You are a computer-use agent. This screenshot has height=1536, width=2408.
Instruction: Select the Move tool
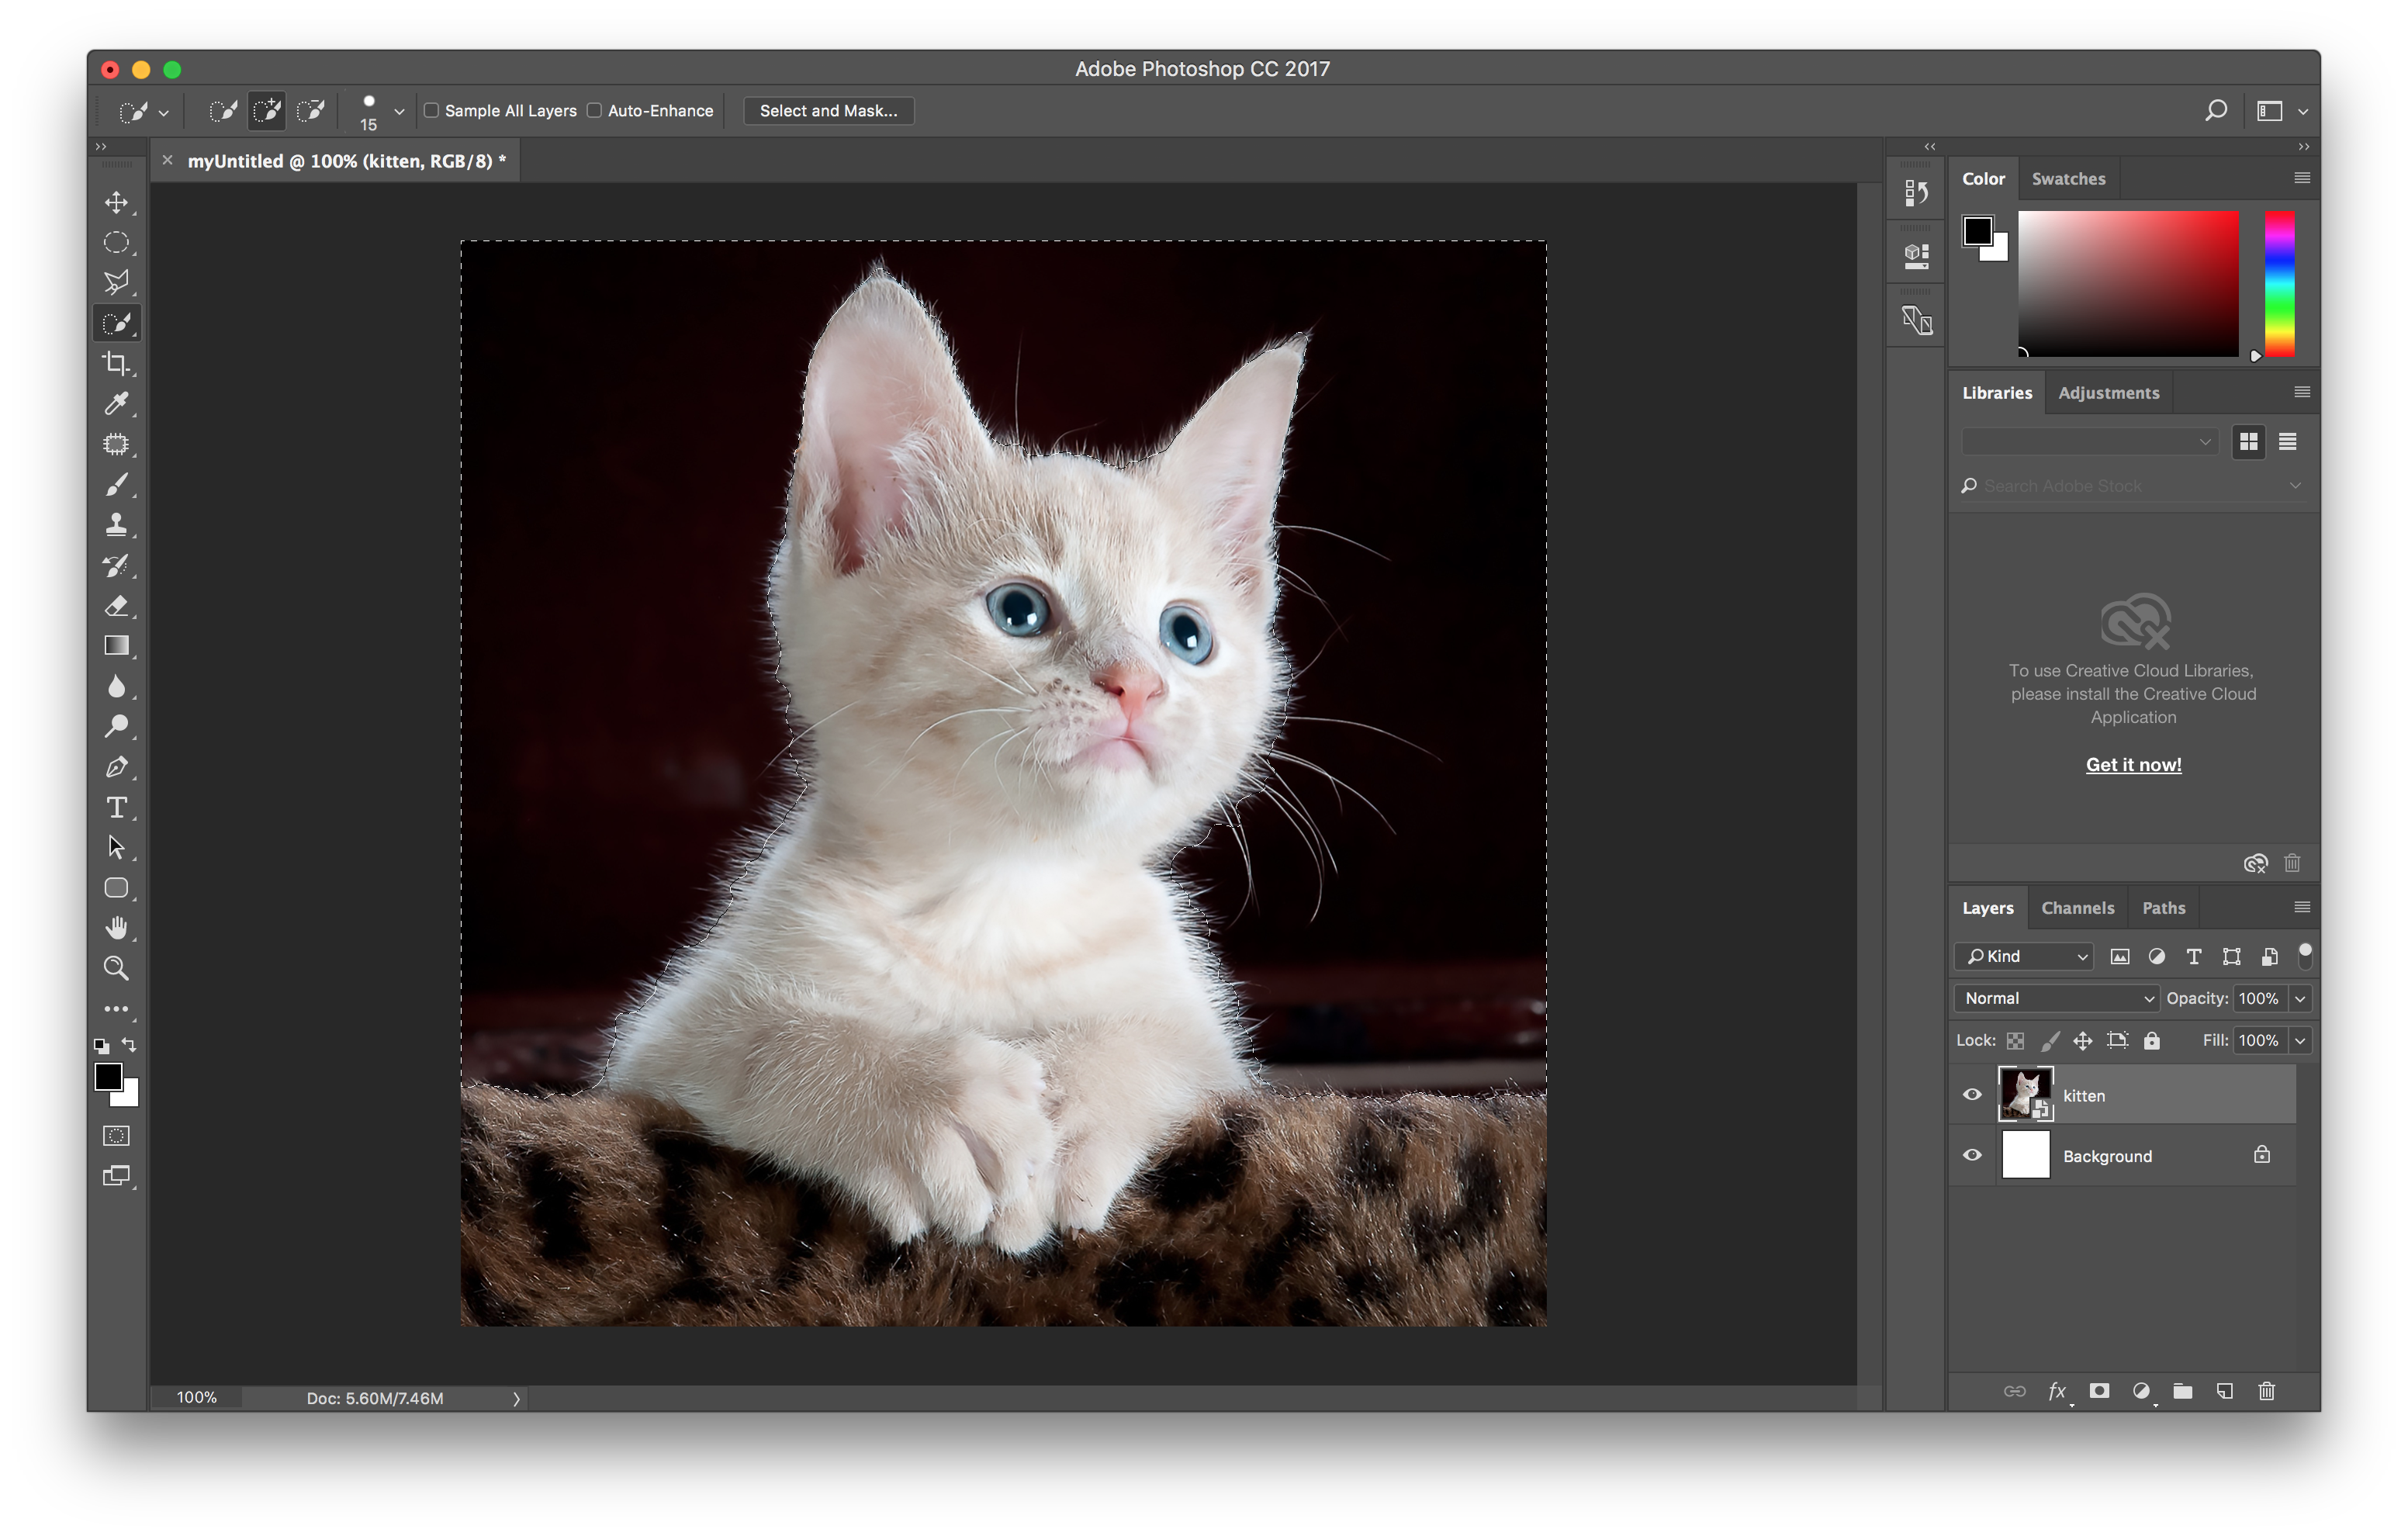coord(117,202)
